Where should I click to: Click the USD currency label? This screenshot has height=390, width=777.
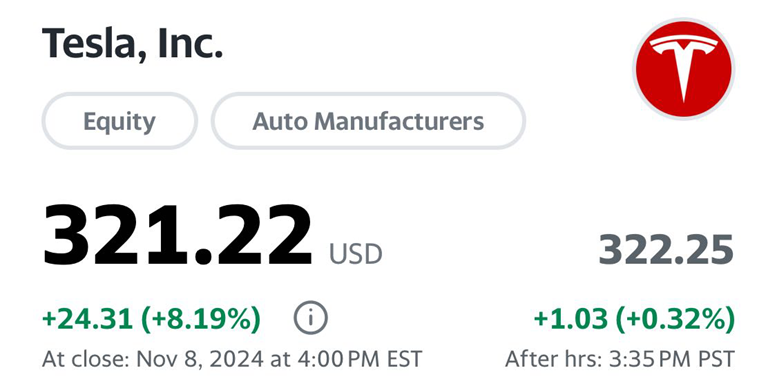click(x=355, y=253)
